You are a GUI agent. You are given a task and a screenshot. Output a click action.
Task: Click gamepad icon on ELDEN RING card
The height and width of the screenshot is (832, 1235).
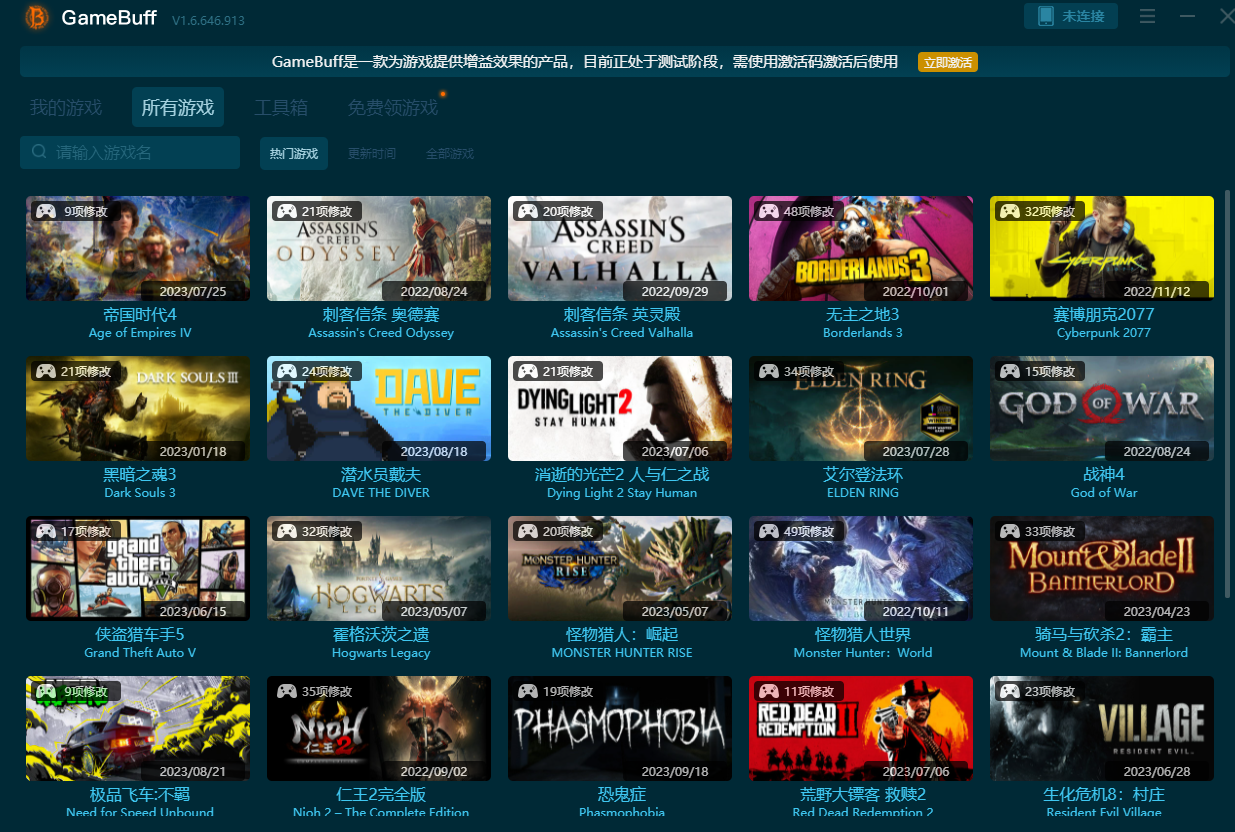click(769, 371)
